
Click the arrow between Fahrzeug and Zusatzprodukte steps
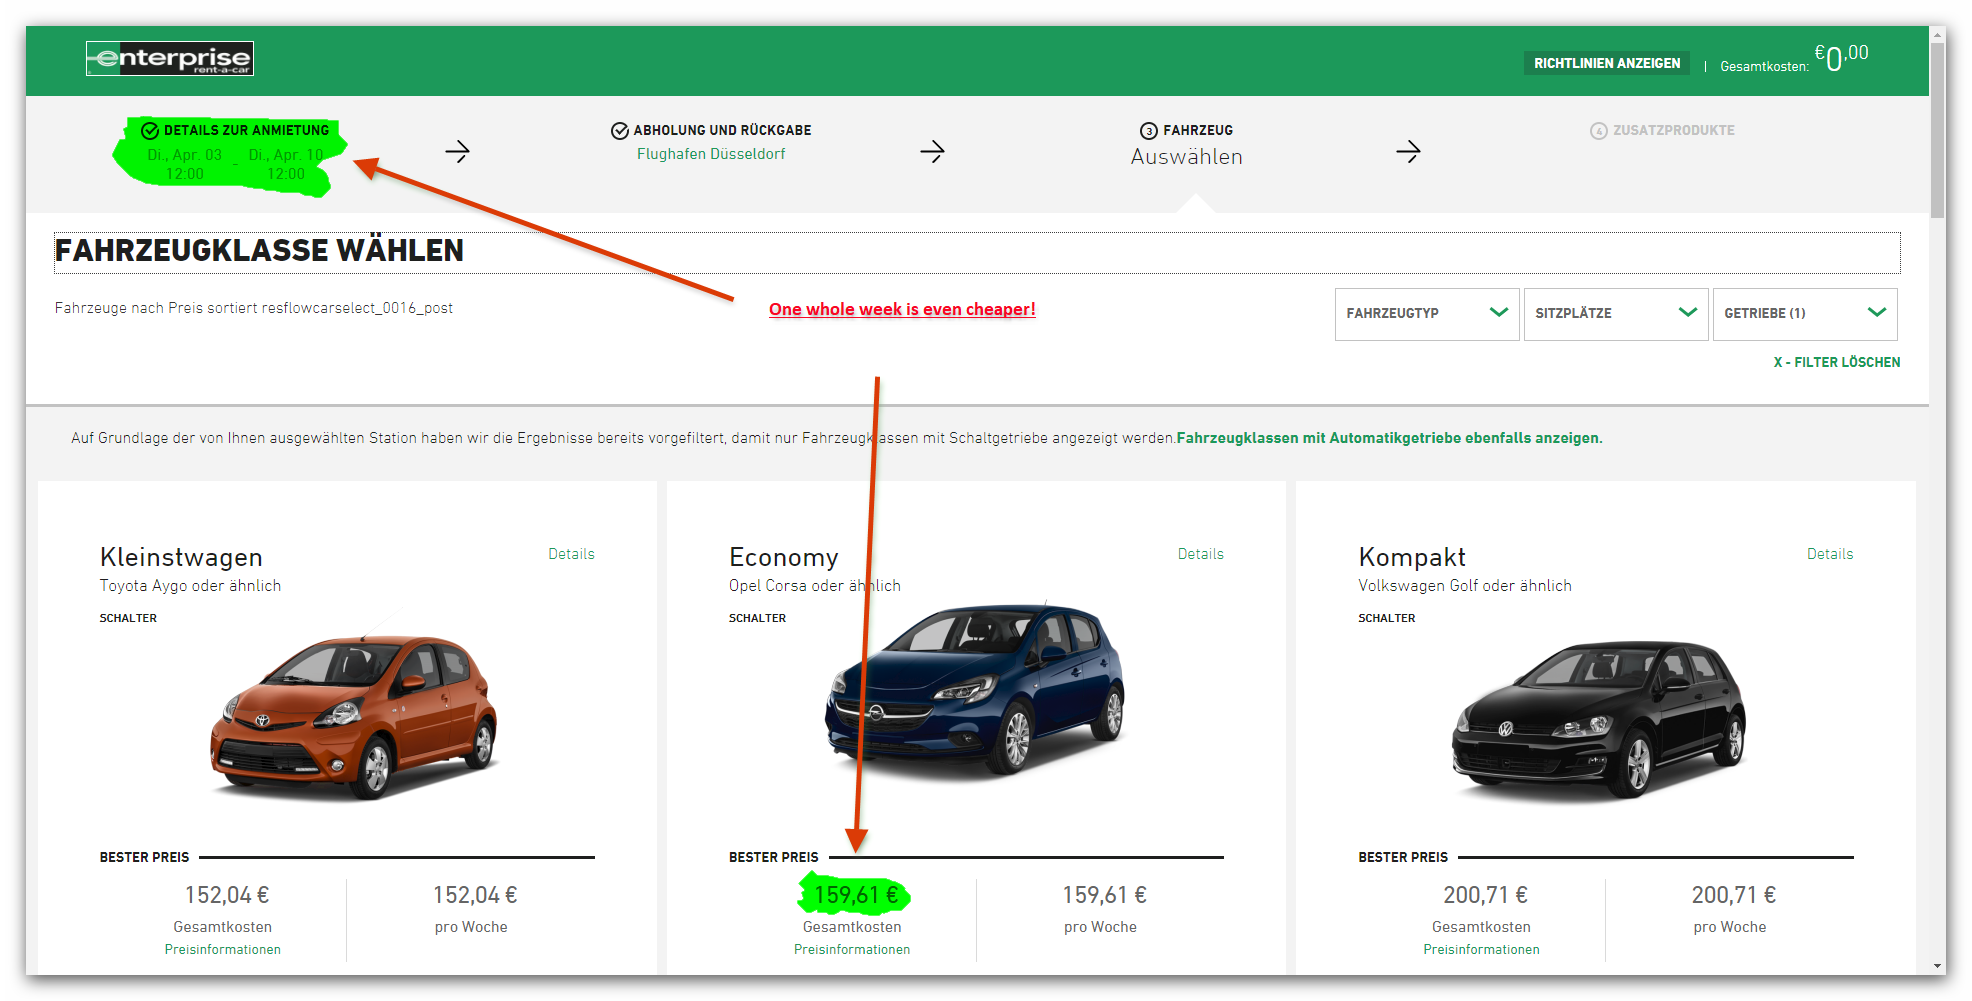(x=1408, y=151)
